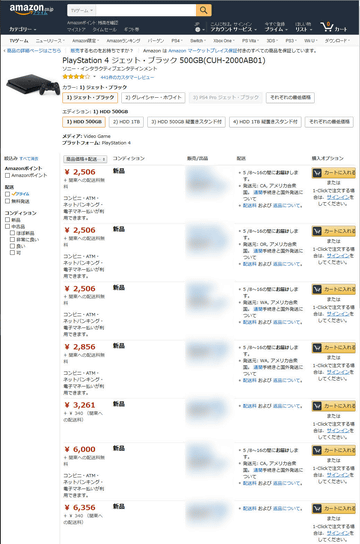Add the ¥3,261 offer to cart
The image size is (360, 544).
(334, 406)
